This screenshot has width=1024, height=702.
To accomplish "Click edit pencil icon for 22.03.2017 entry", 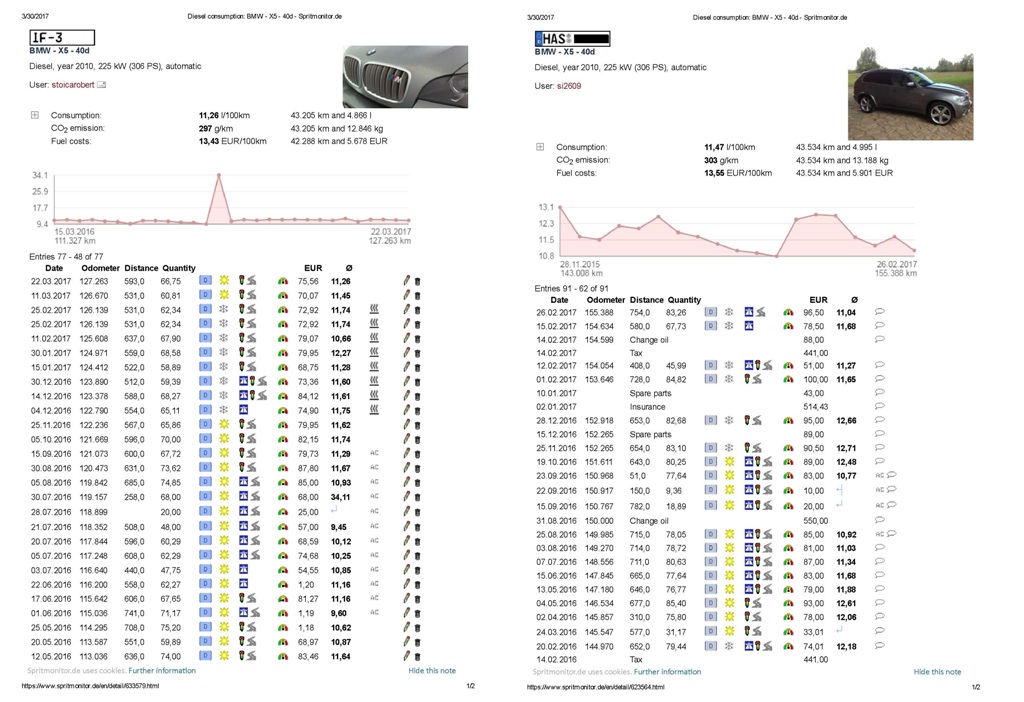I will point(407,282).
